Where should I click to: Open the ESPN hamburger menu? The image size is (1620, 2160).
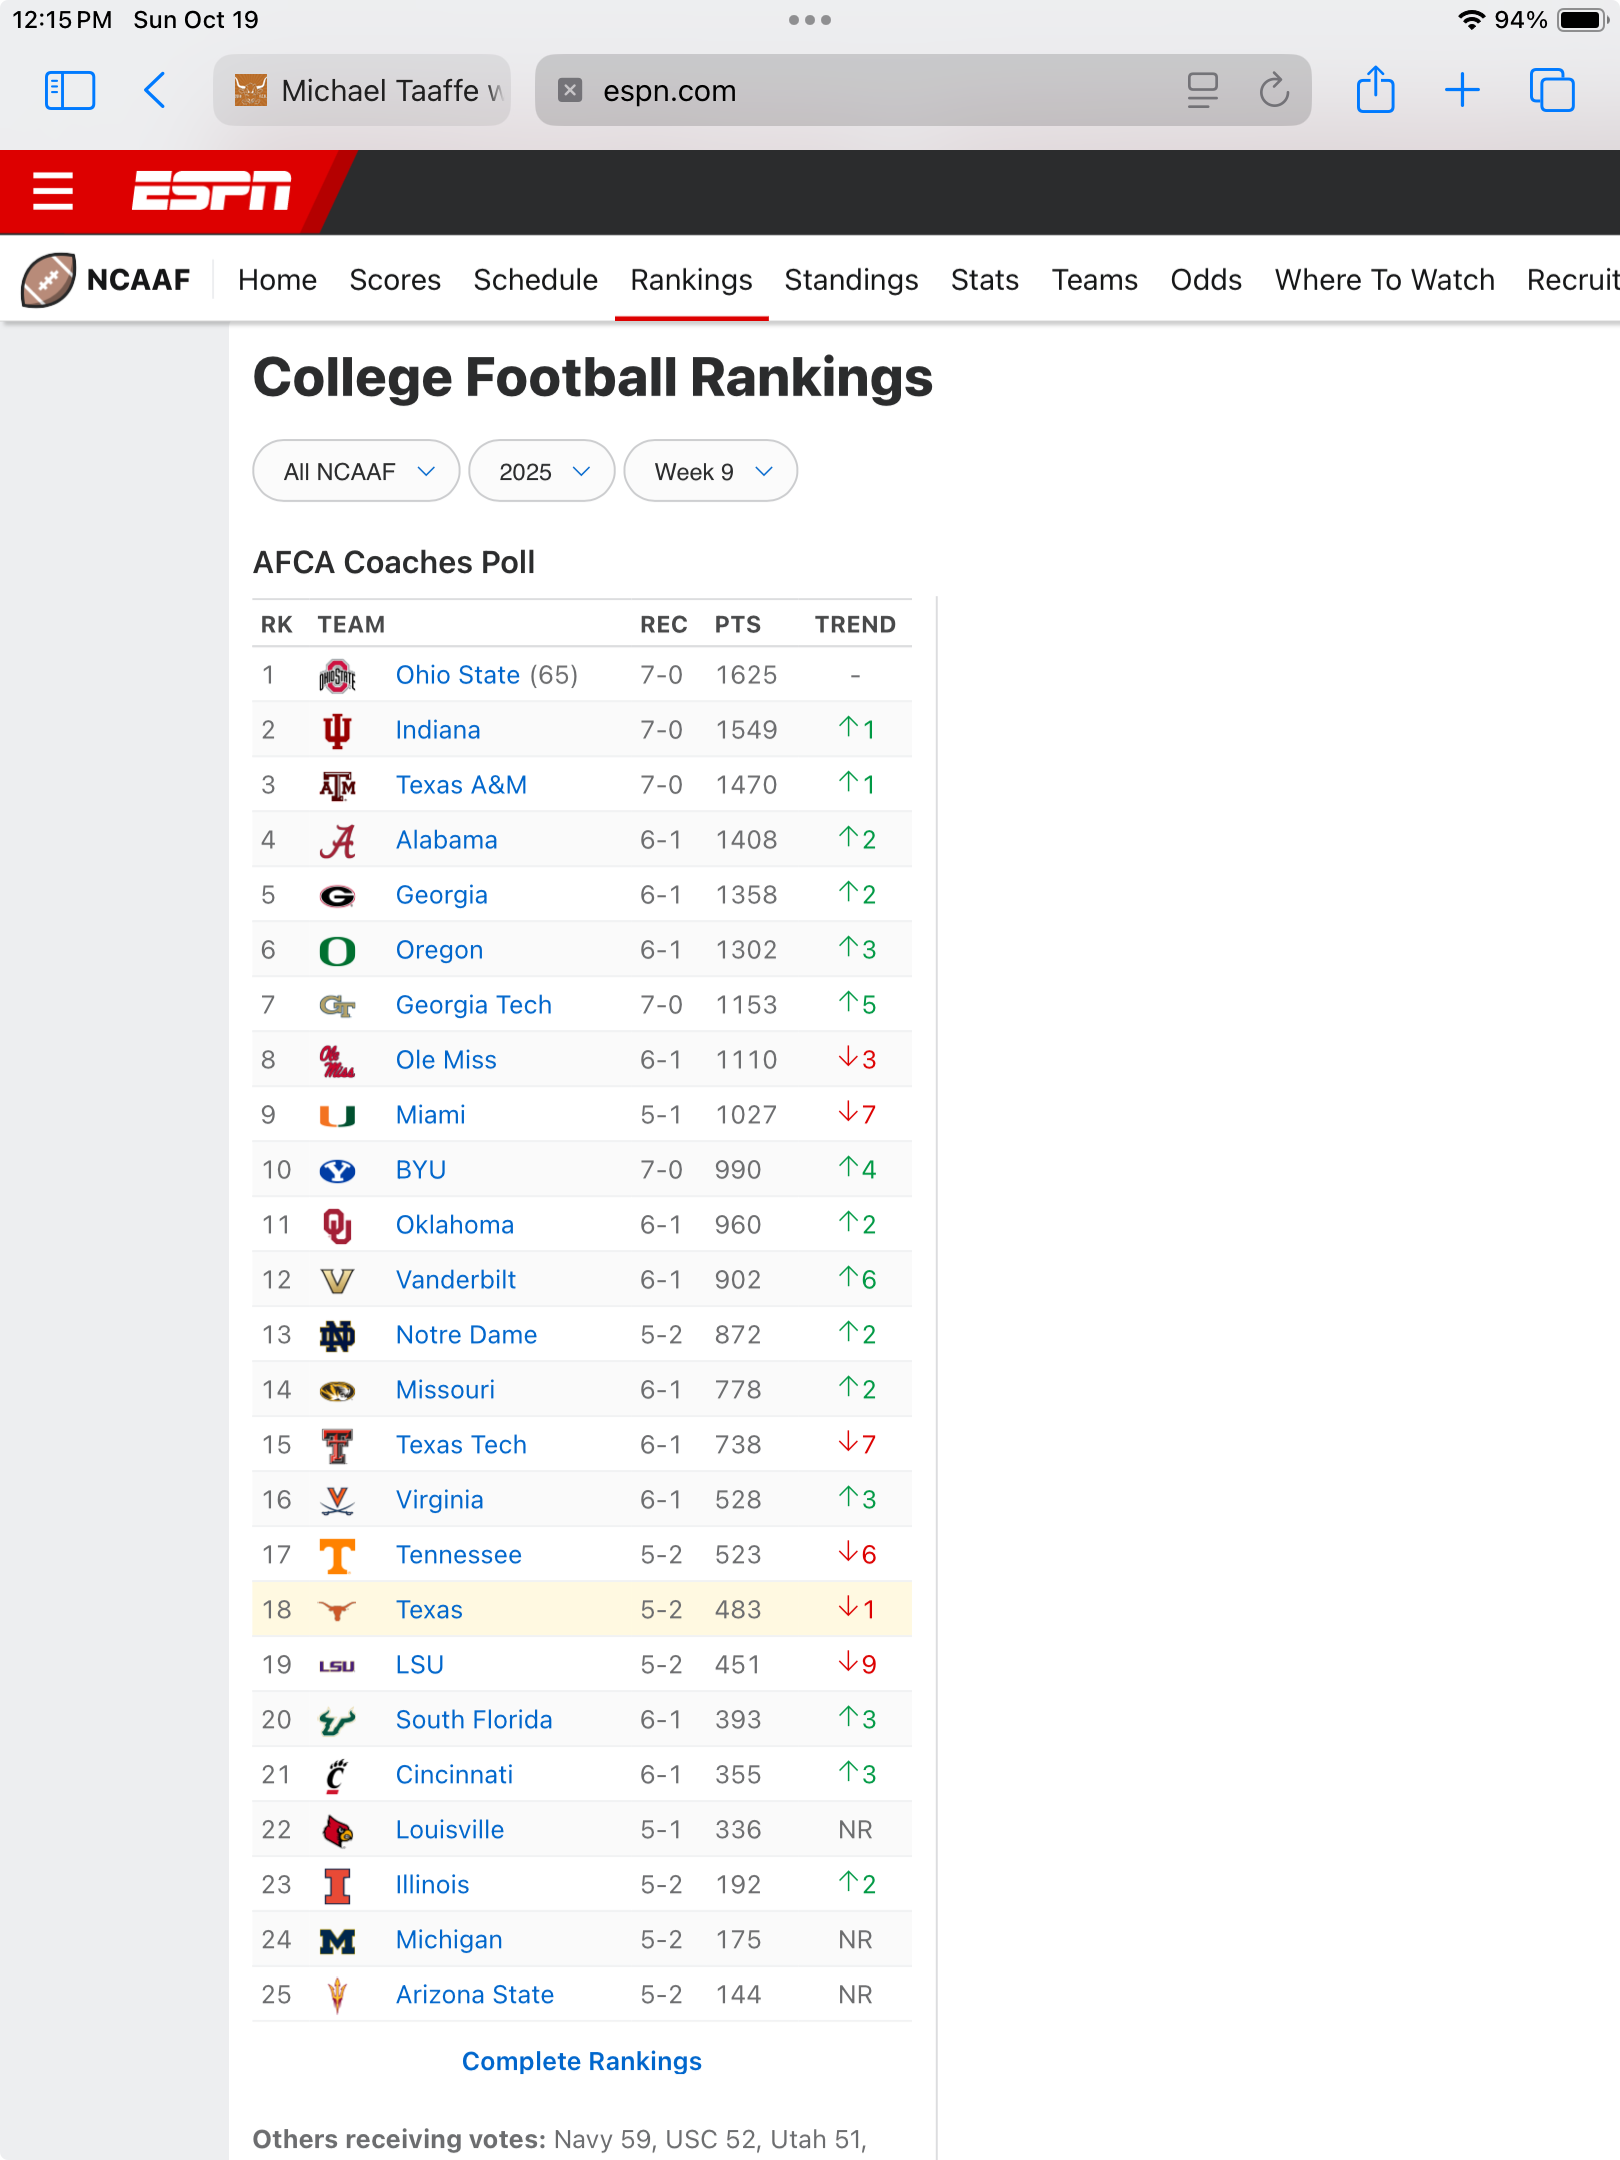point(53,191)
